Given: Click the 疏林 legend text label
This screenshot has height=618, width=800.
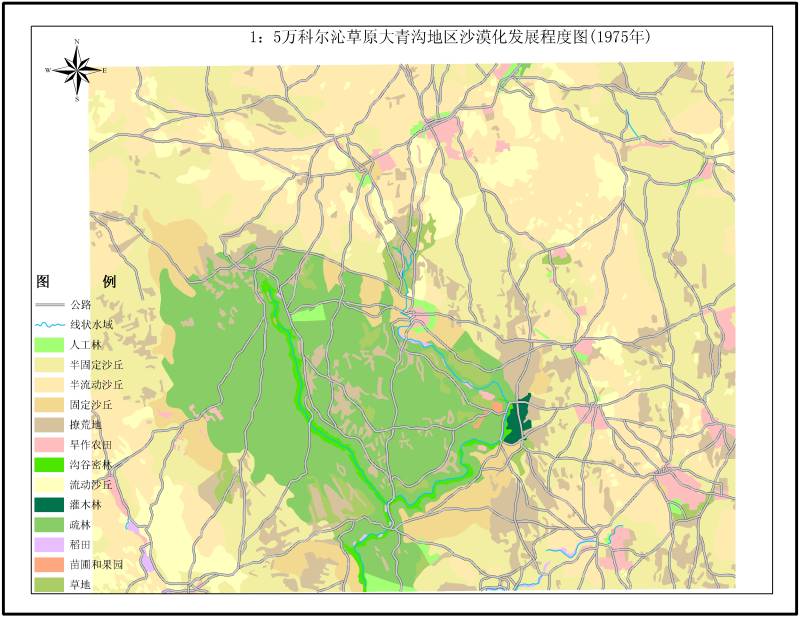Looking at the screenshot, I should click(80, 525).
